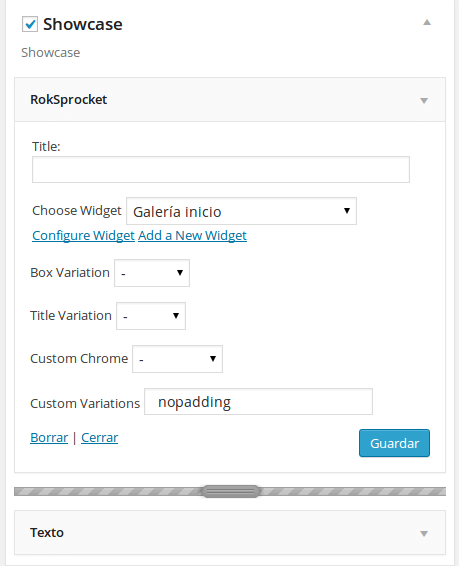Viewport: 459px width, 566px height.
Task: Expand the Texto widget with its arrow
Action: (x=424, y=534)
